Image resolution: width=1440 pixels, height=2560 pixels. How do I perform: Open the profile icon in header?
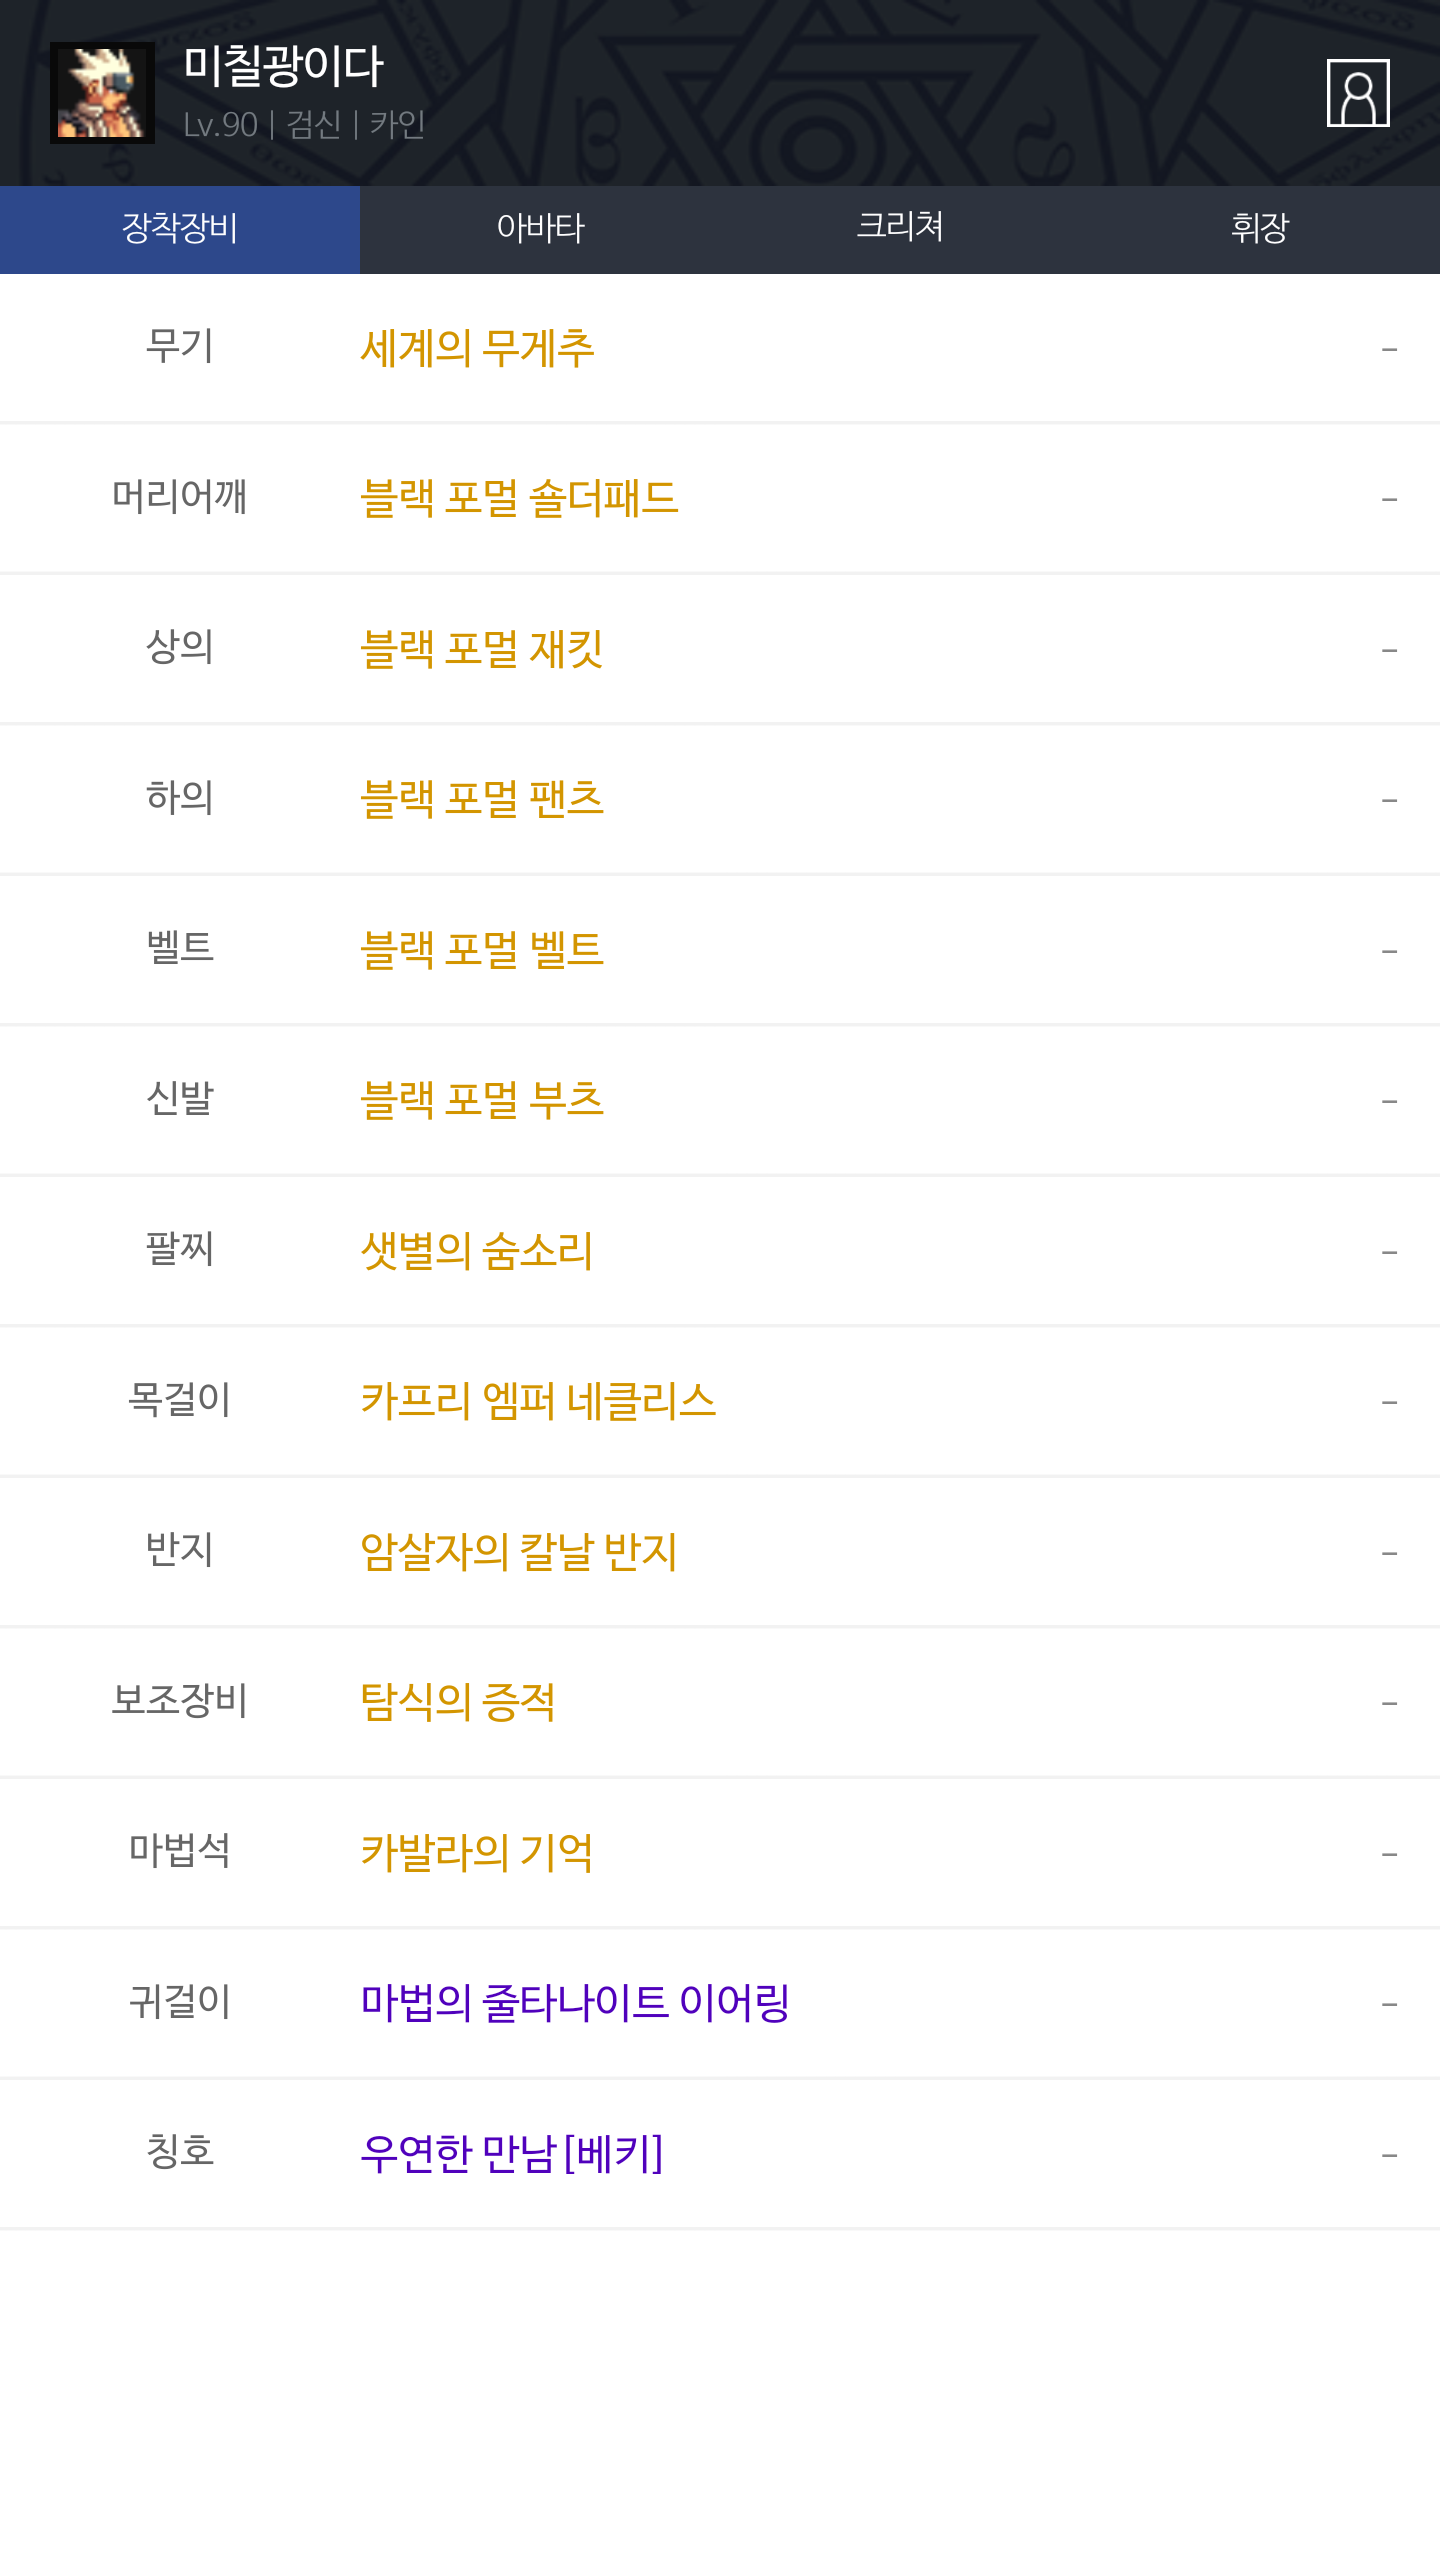tap(1357, 93)
